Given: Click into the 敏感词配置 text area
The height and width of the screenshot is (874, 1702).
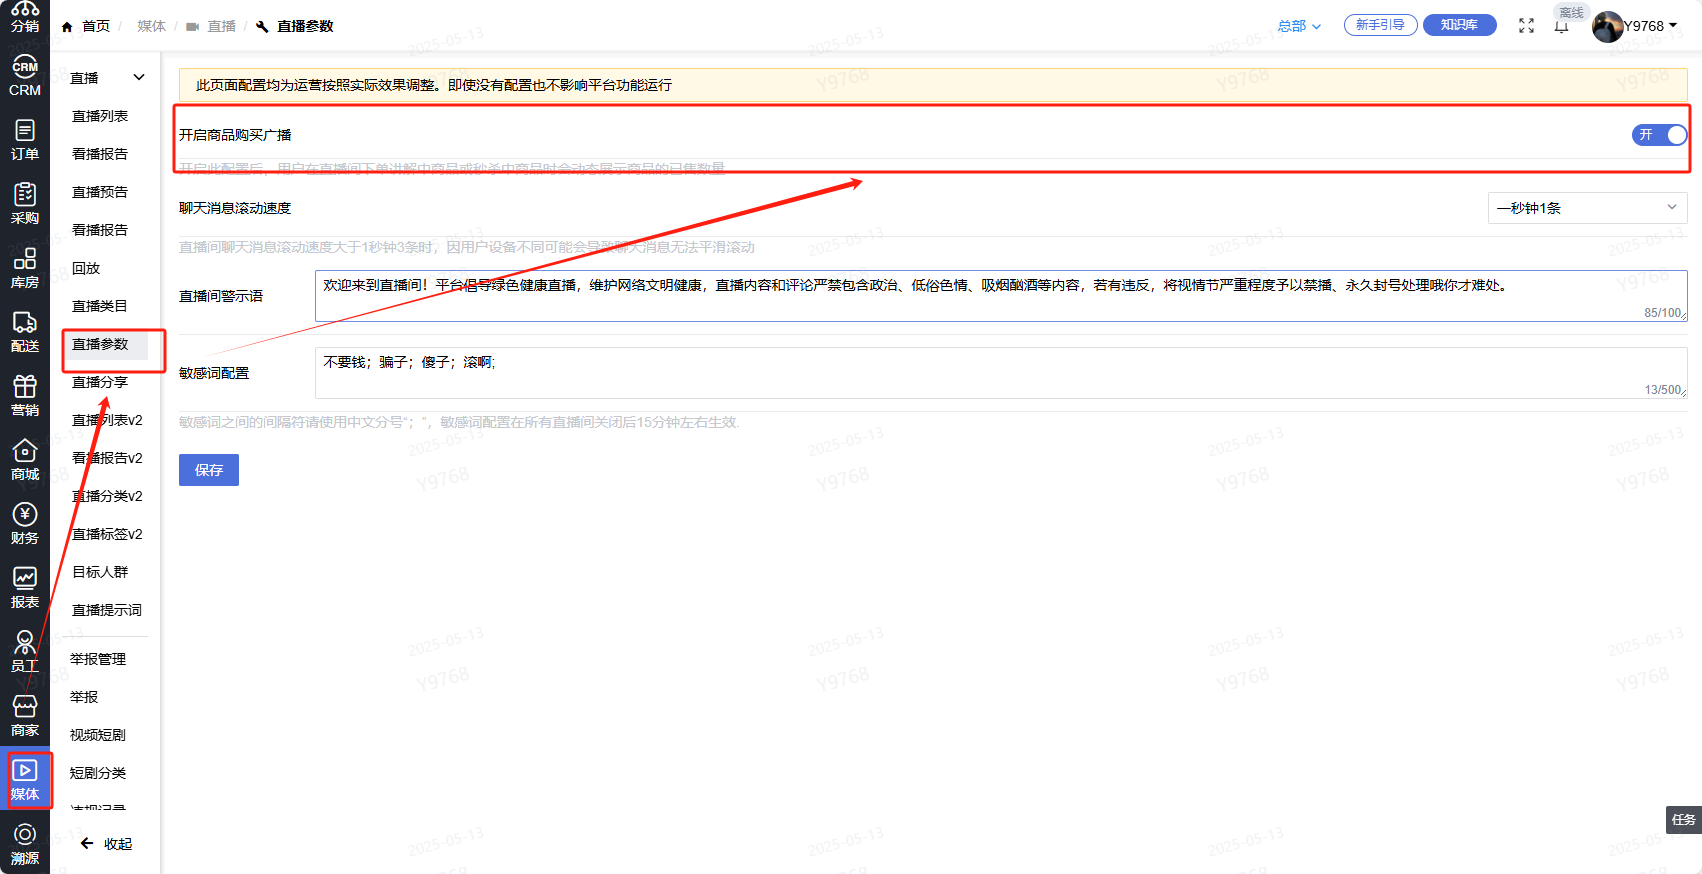Looking at the screenshot, I should [x=1001, y=373].
